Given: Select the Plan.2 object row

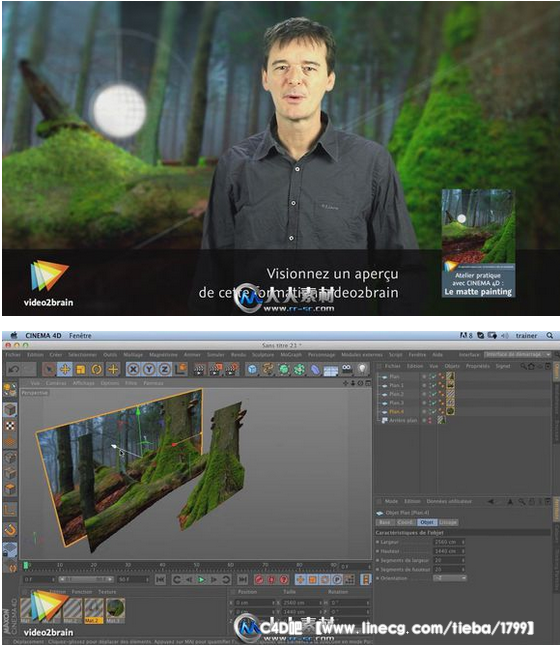Looking at the screenshot, I should click(x=396, y=394).
